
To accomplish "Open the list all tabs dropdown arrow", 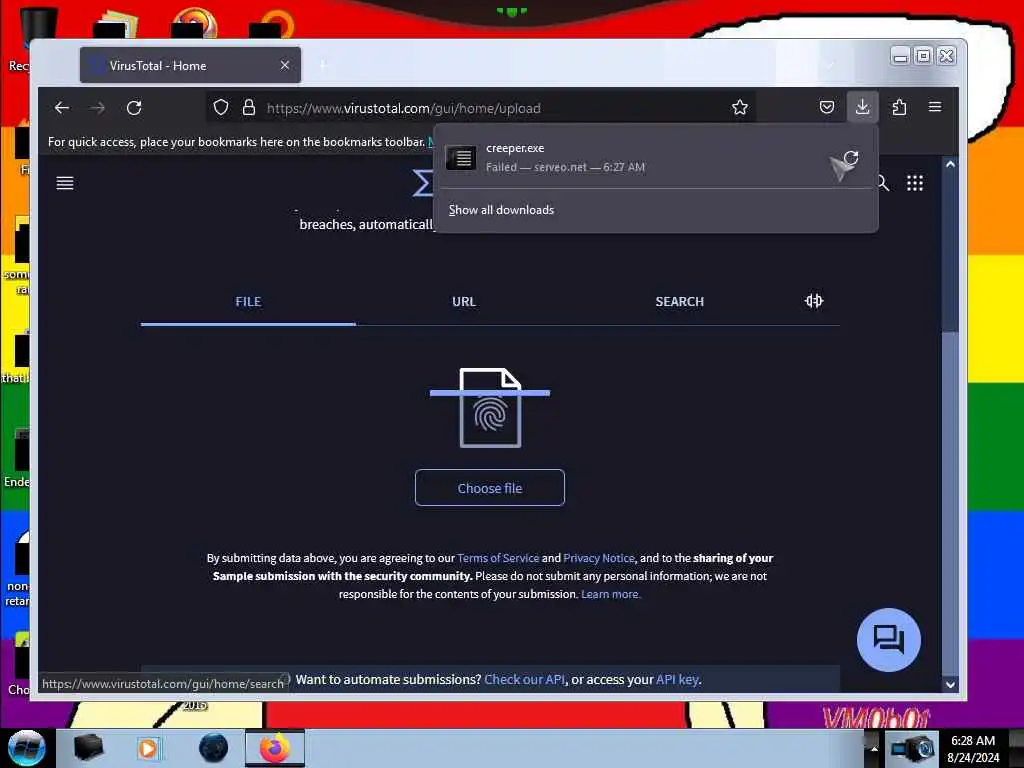I will pos(830,65).
